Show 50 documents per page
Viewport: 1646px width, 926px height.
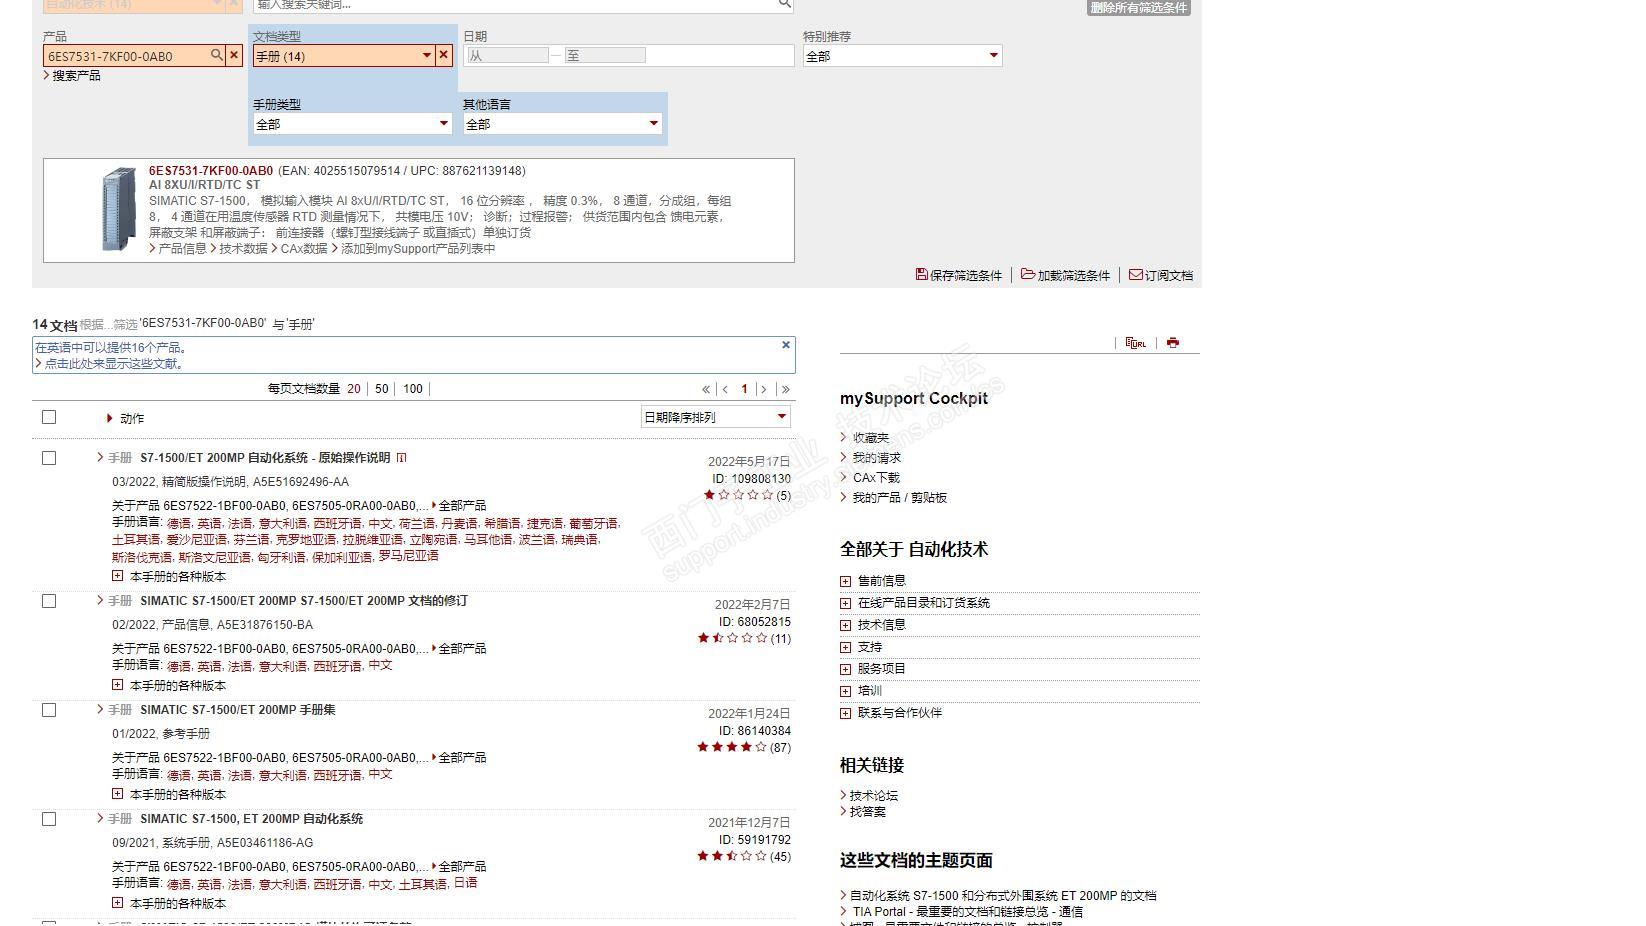tap(382, 389)
